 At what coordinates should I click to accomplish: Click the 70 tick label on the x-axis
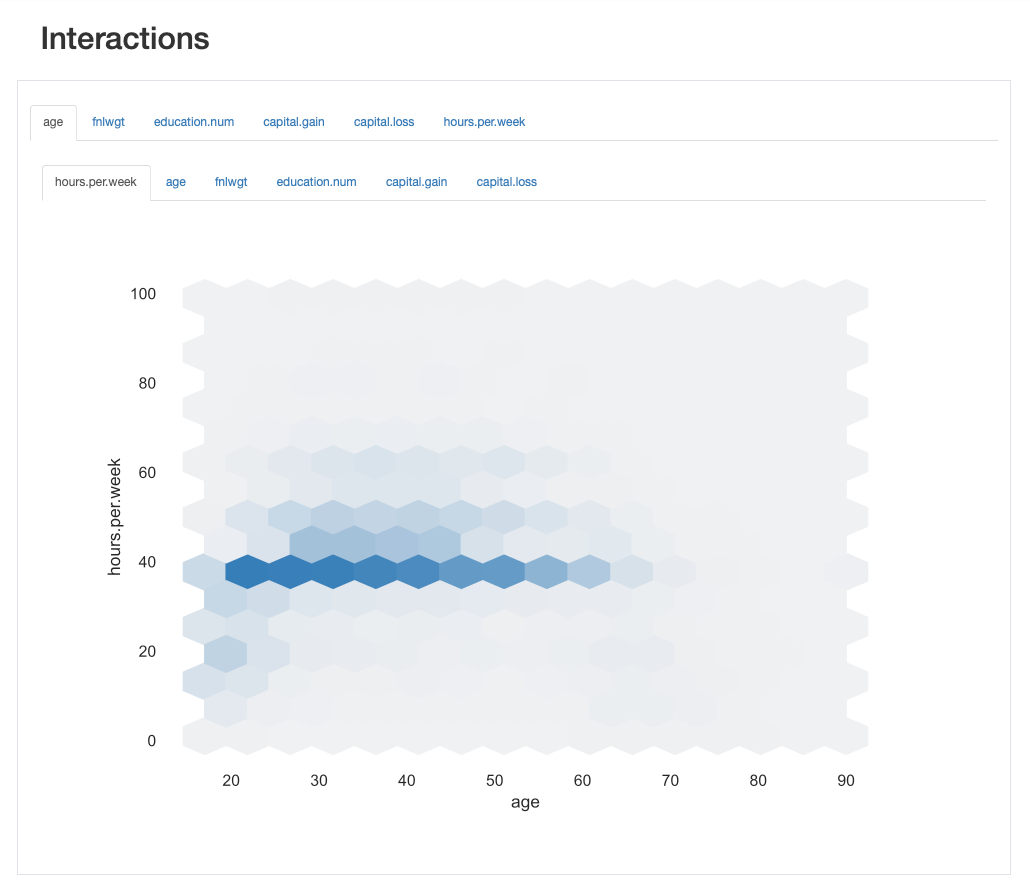click(670, 780)
